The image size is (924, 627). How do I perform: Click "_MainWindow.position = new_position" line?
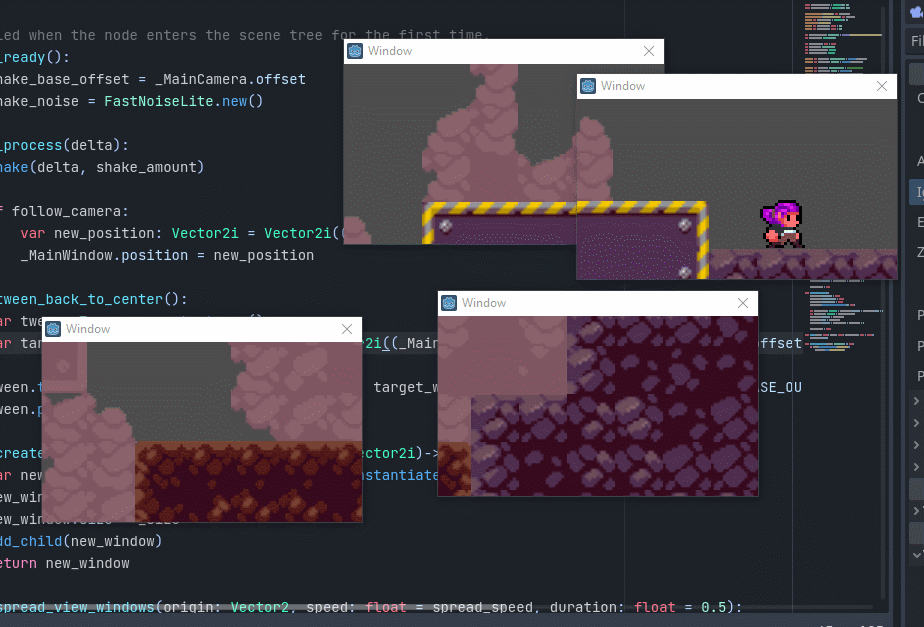tap(167, 256)
